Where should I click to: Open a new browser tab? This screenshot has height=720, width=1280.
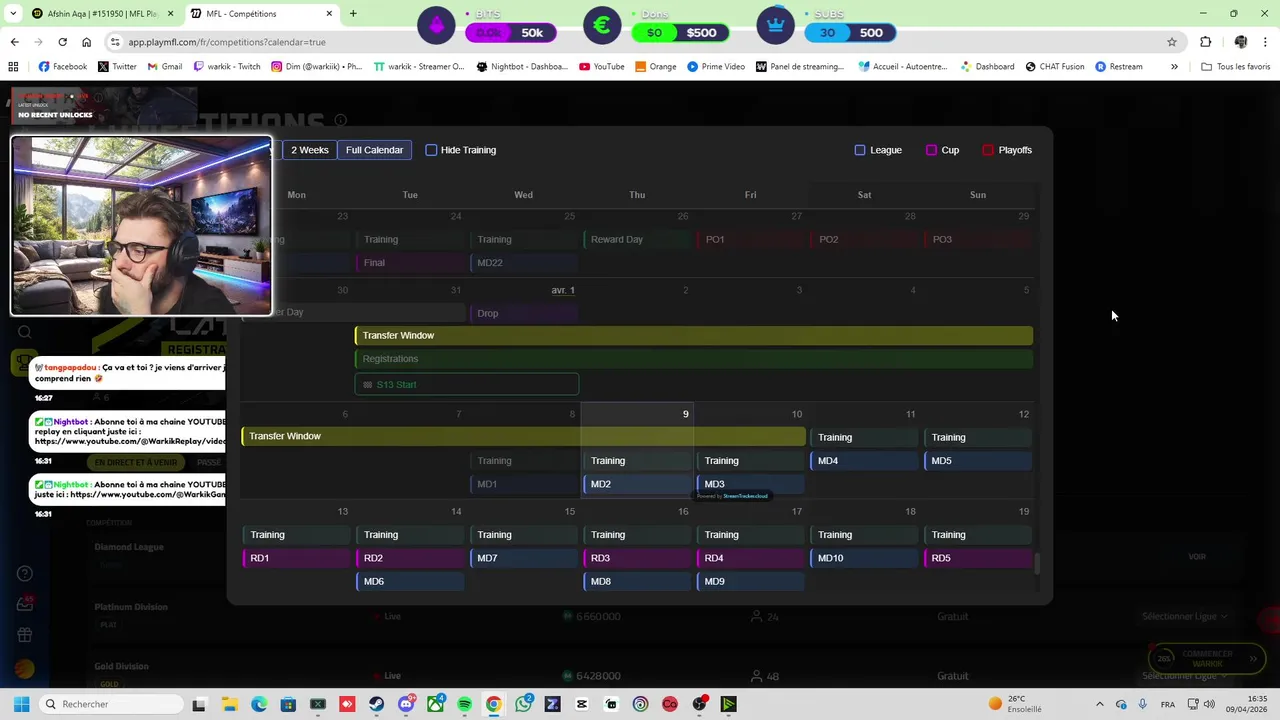pos(353,14)
